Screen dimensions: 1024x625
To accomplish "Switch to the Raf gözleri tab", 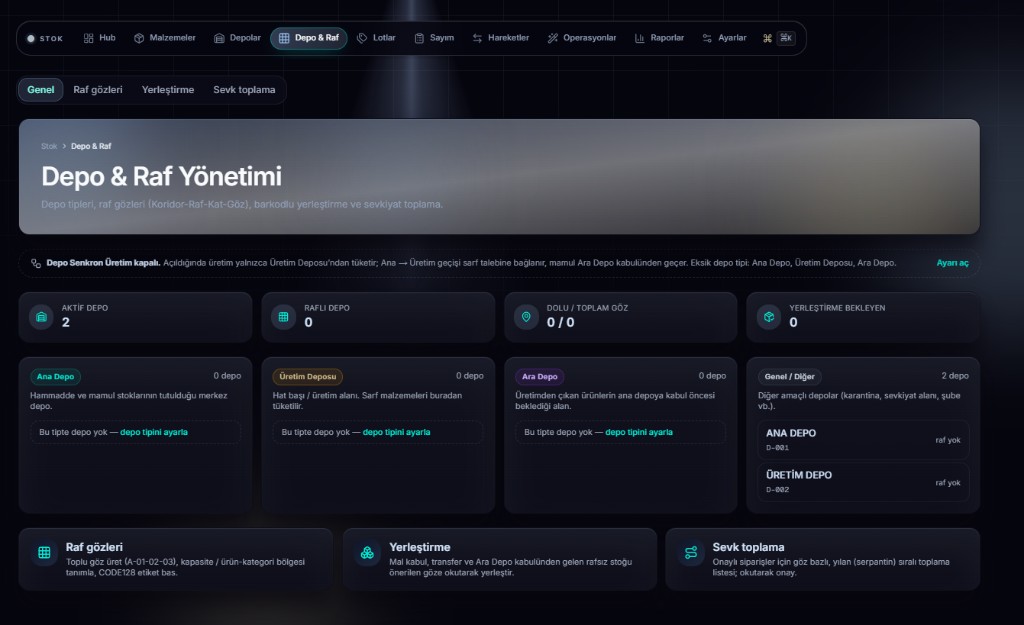I will [98, 89].
